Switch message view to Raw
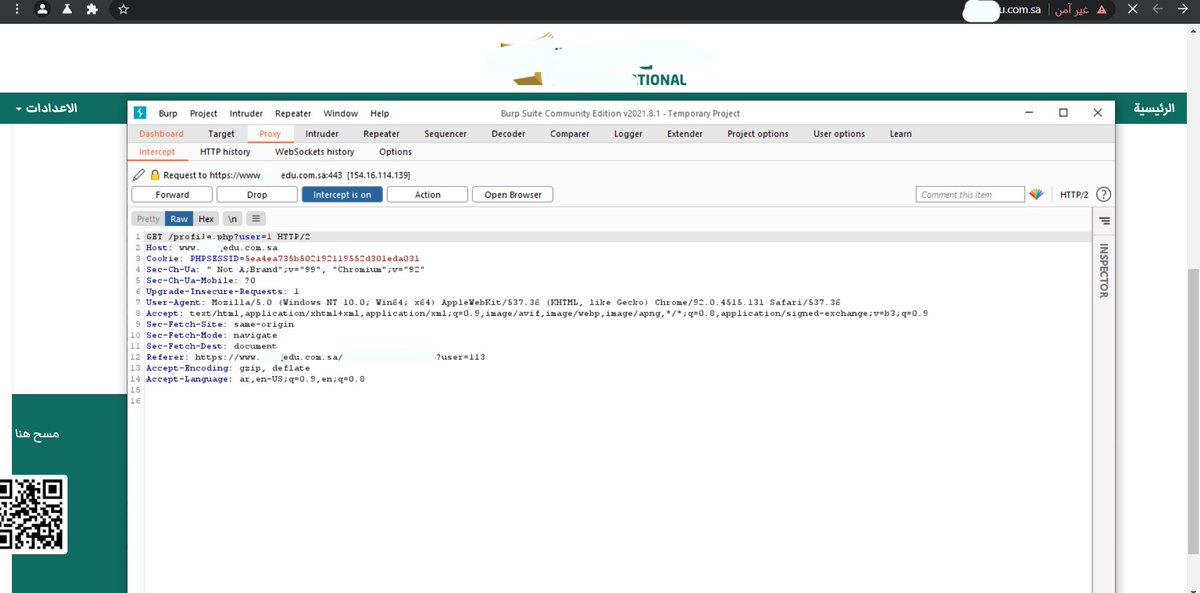The height and width of the screenshot is (593, 1200). tap(179, 218)
